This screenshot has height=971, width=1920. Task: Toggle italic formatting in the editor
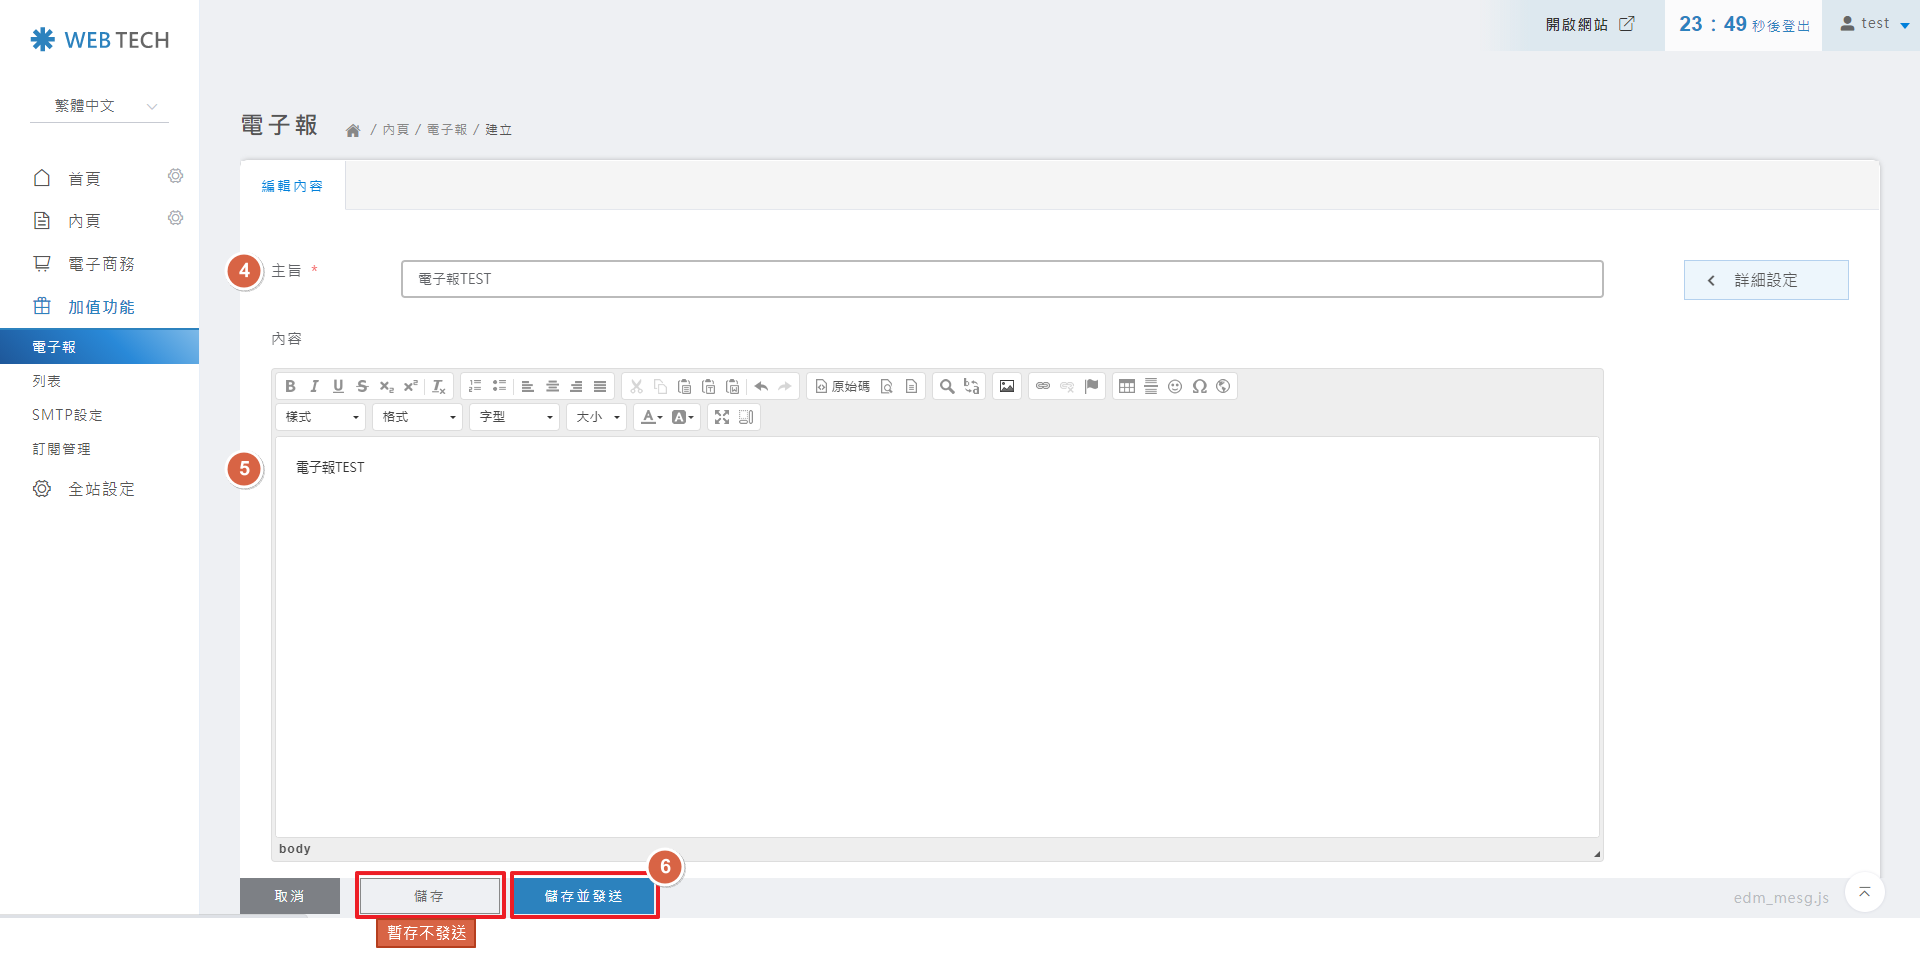coord(314,387)
